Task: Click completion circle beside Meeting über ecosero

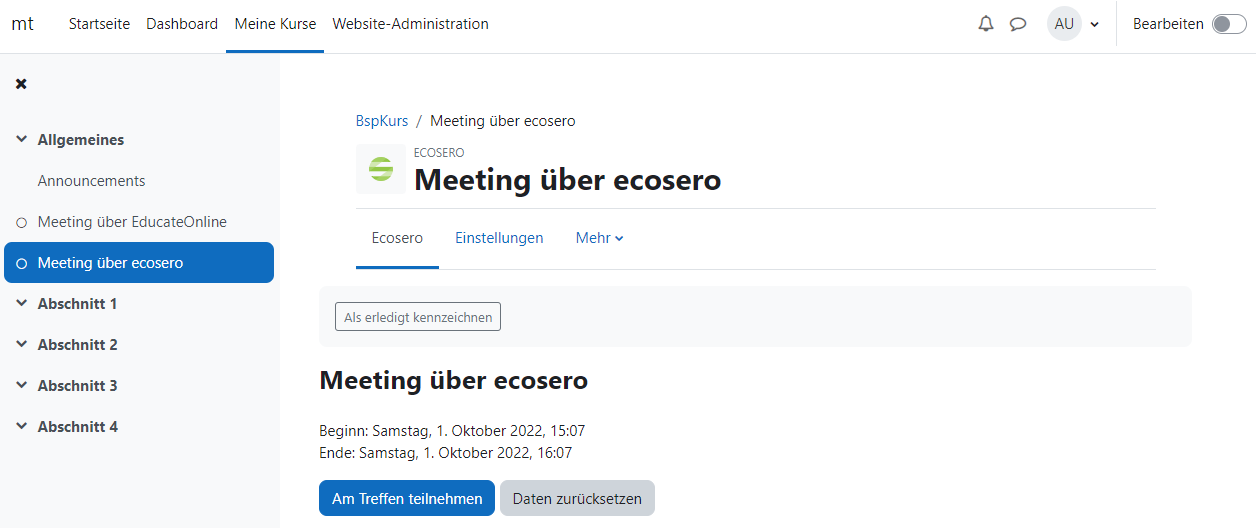Action: [x=22, y=263]
